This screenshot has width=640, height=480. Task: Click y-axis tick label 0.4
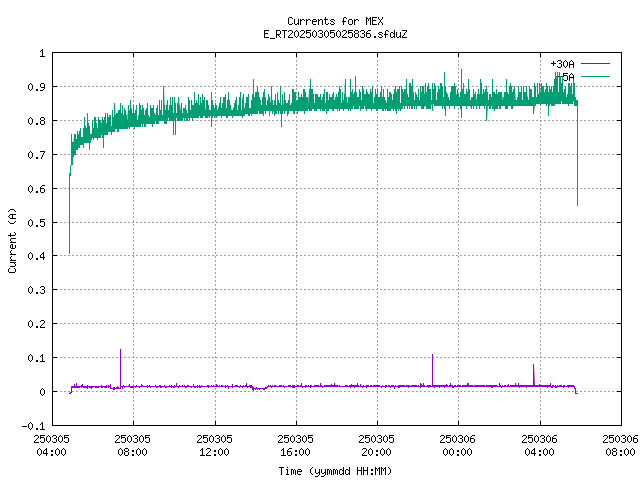coord(36,256)
